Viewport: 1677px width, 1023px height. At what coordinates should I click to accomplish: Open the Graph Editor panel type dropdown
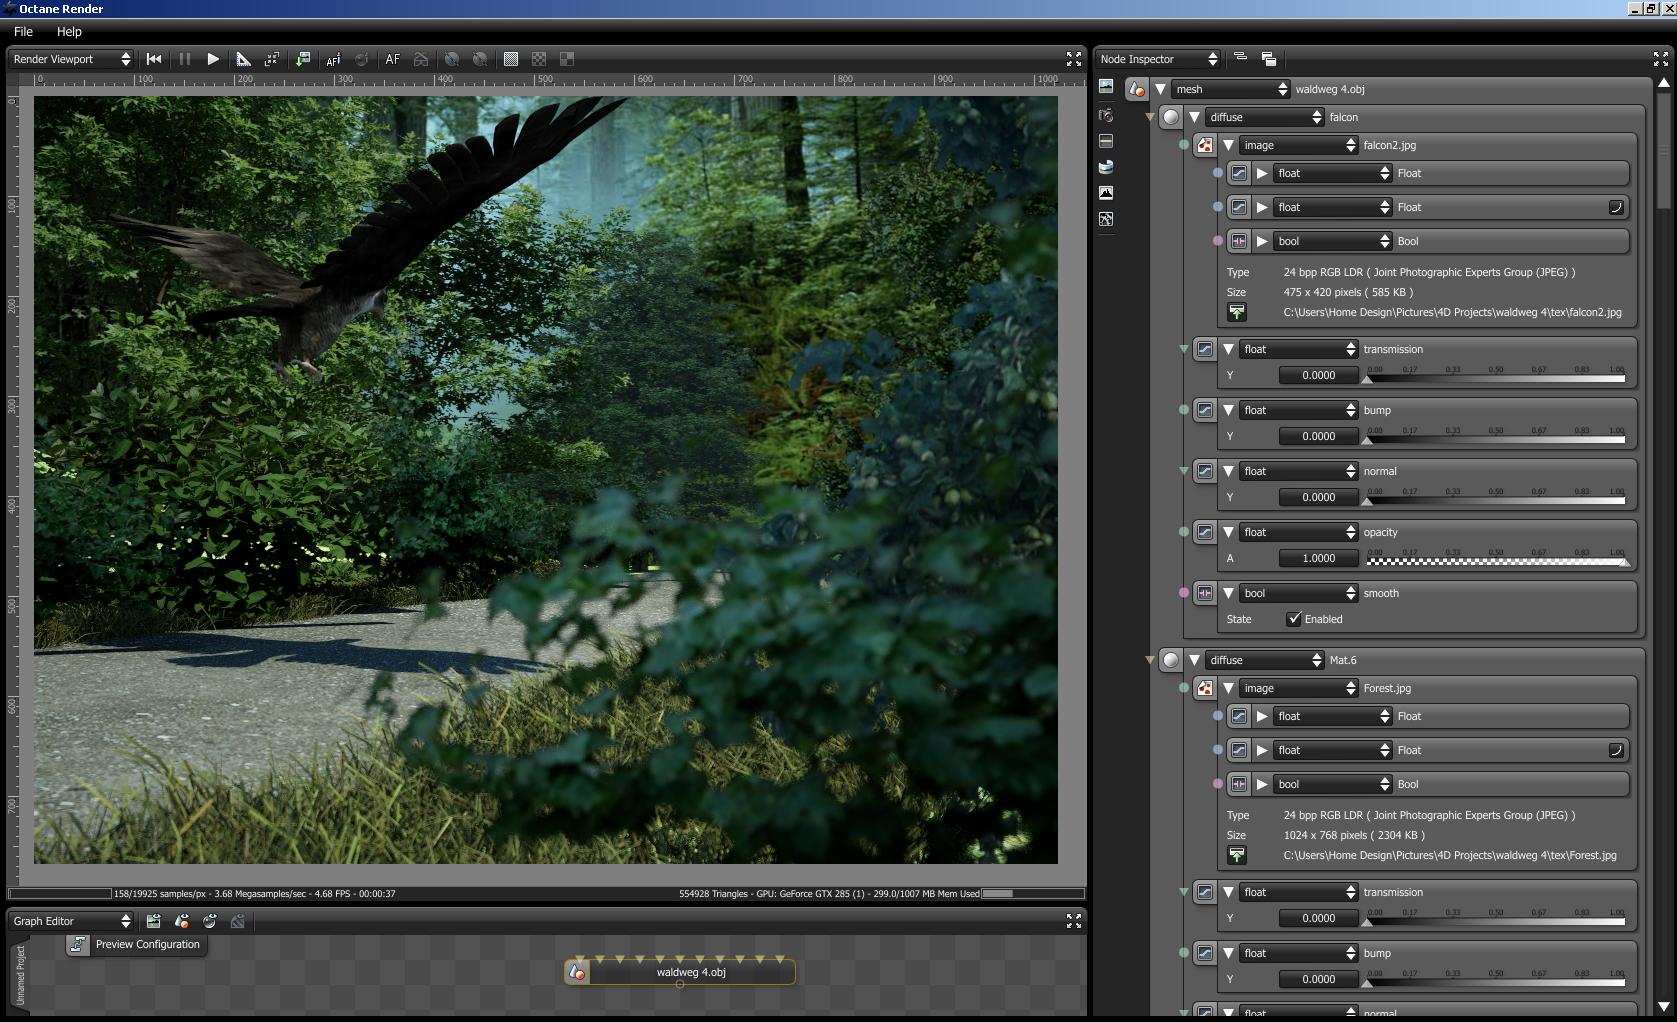(71, 921)
